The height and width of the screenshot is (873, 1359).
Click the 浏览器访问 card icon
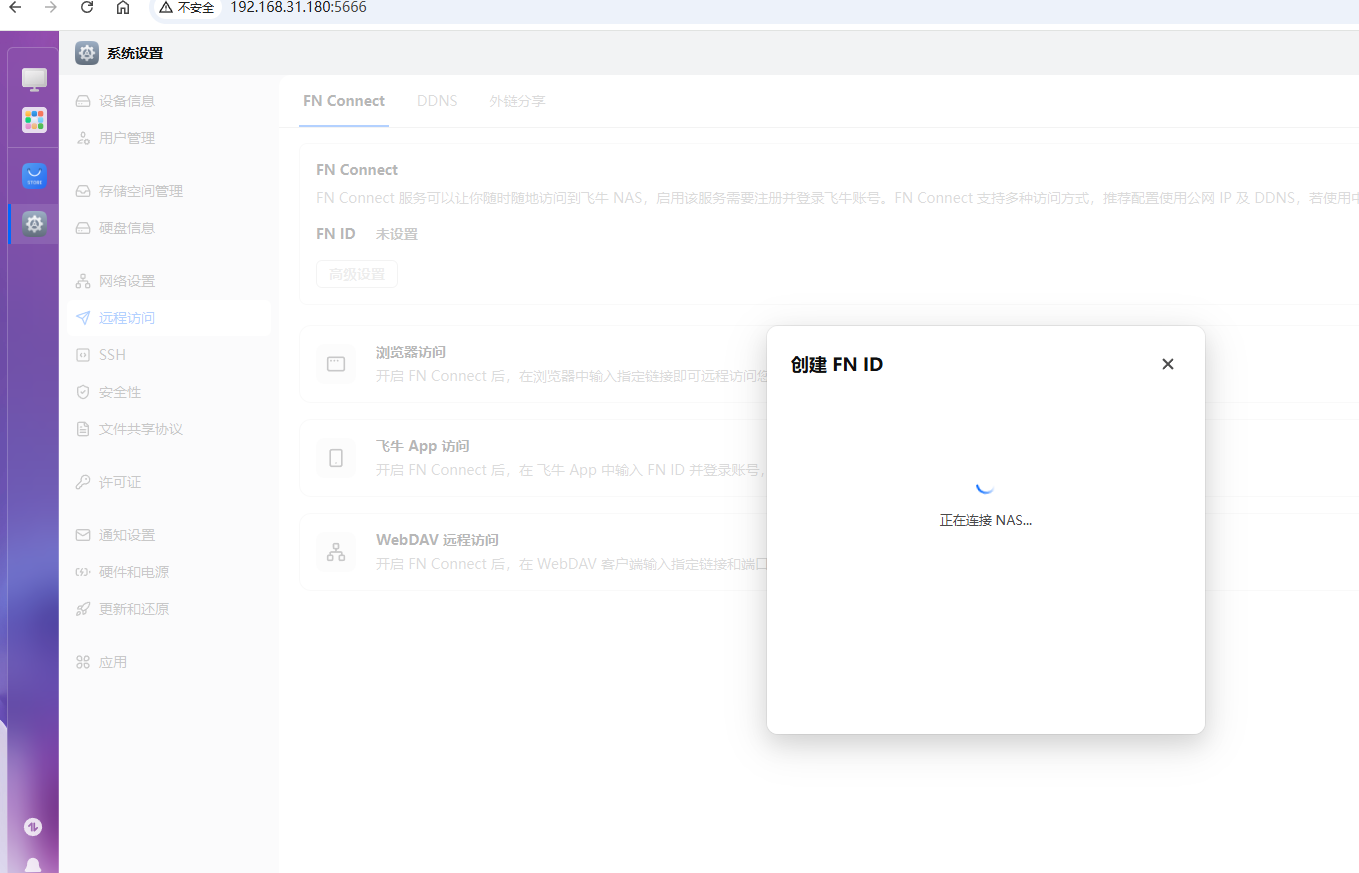click(x=336, y=364)
